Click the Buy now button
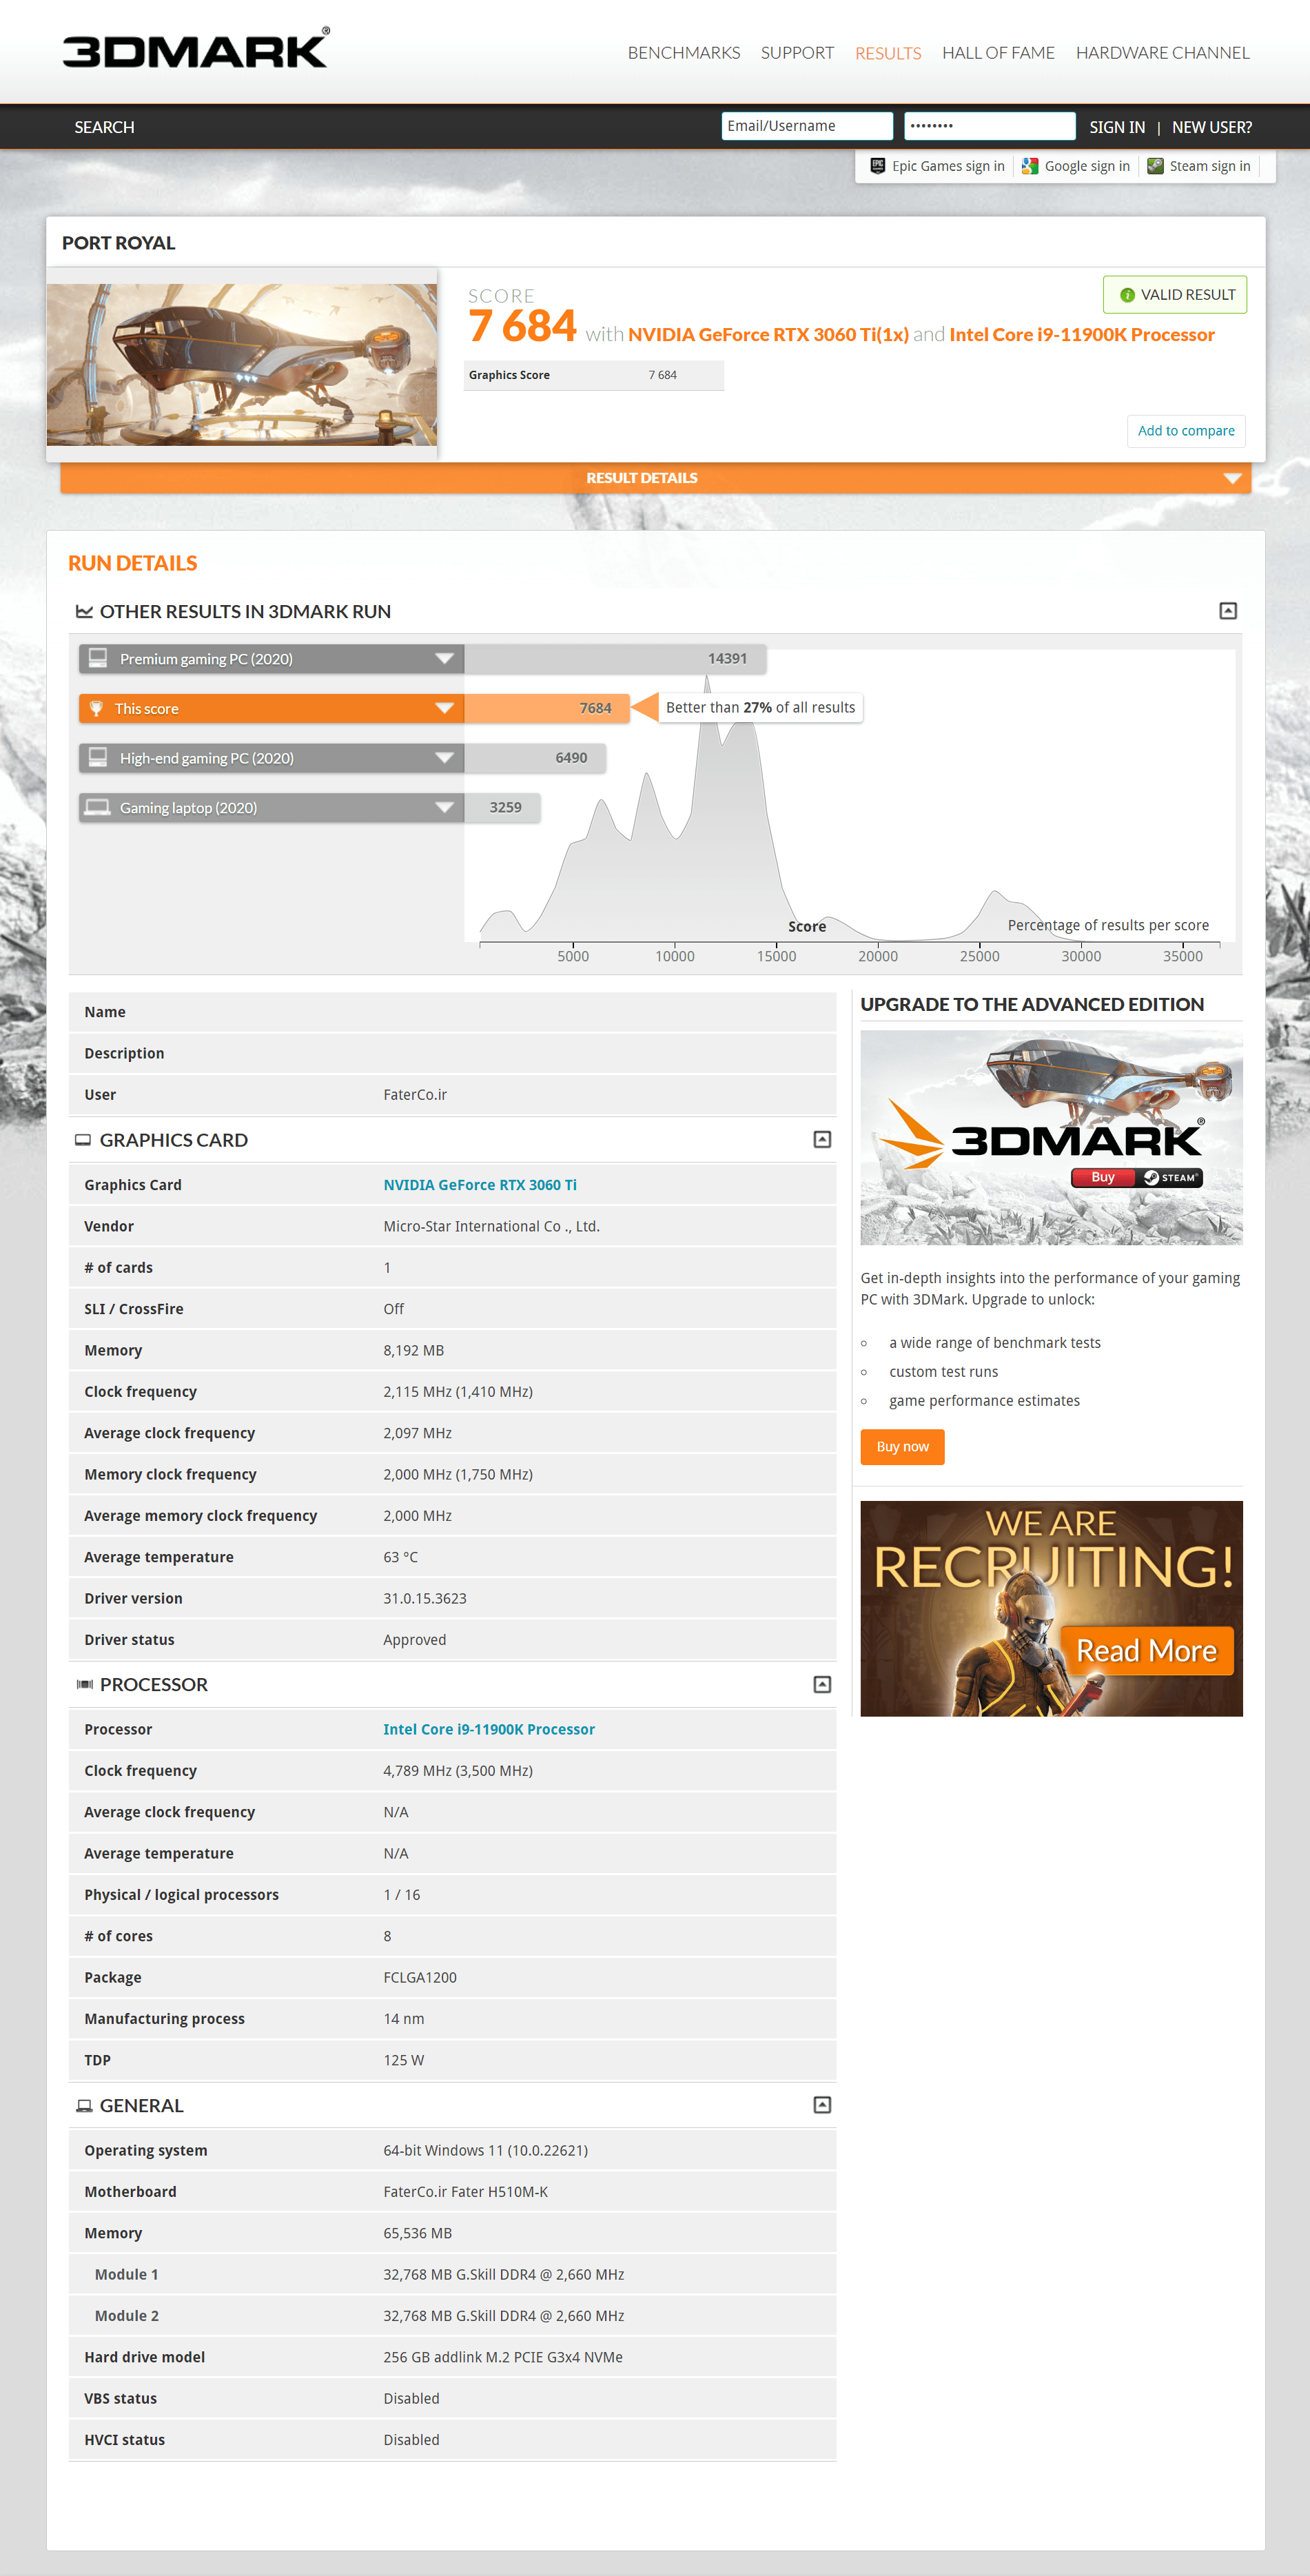Screen dimensions: 1310x2576 902,1447
